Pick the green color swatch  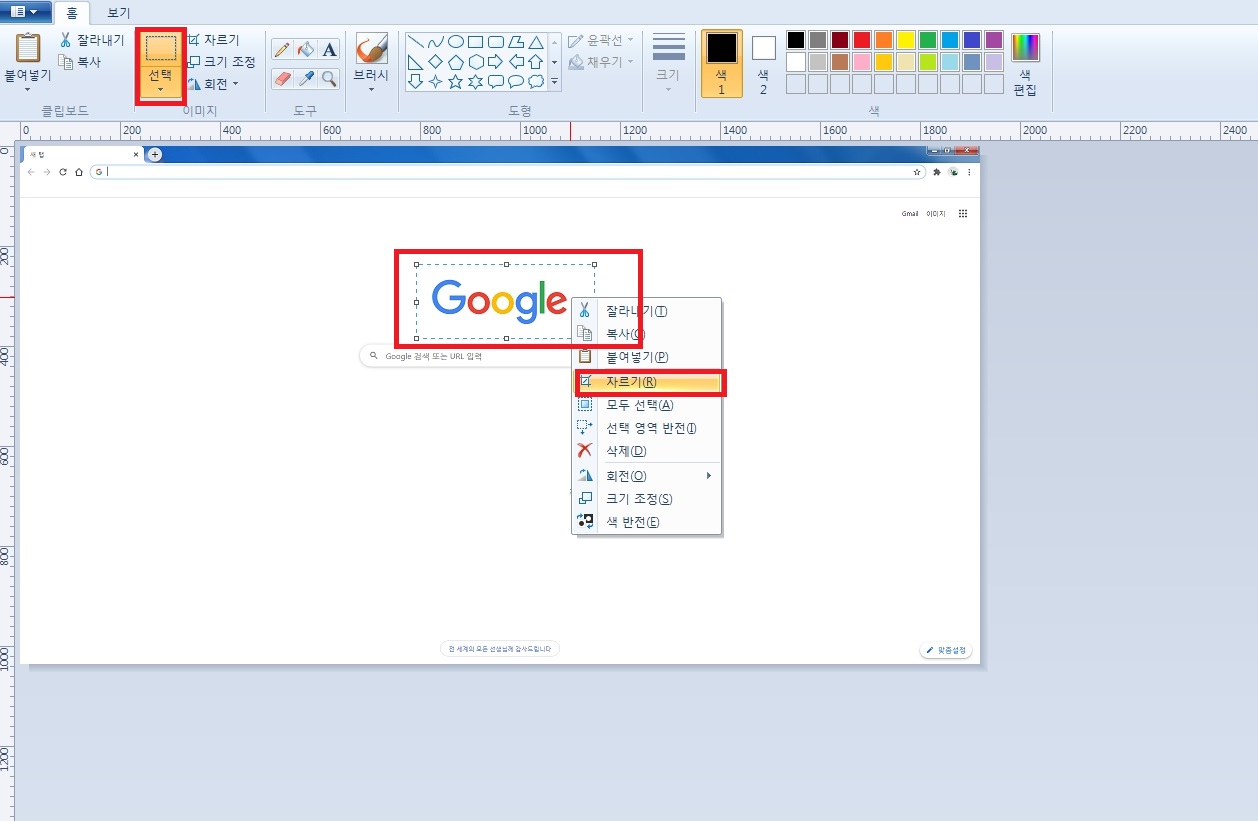tap(928, 40)
